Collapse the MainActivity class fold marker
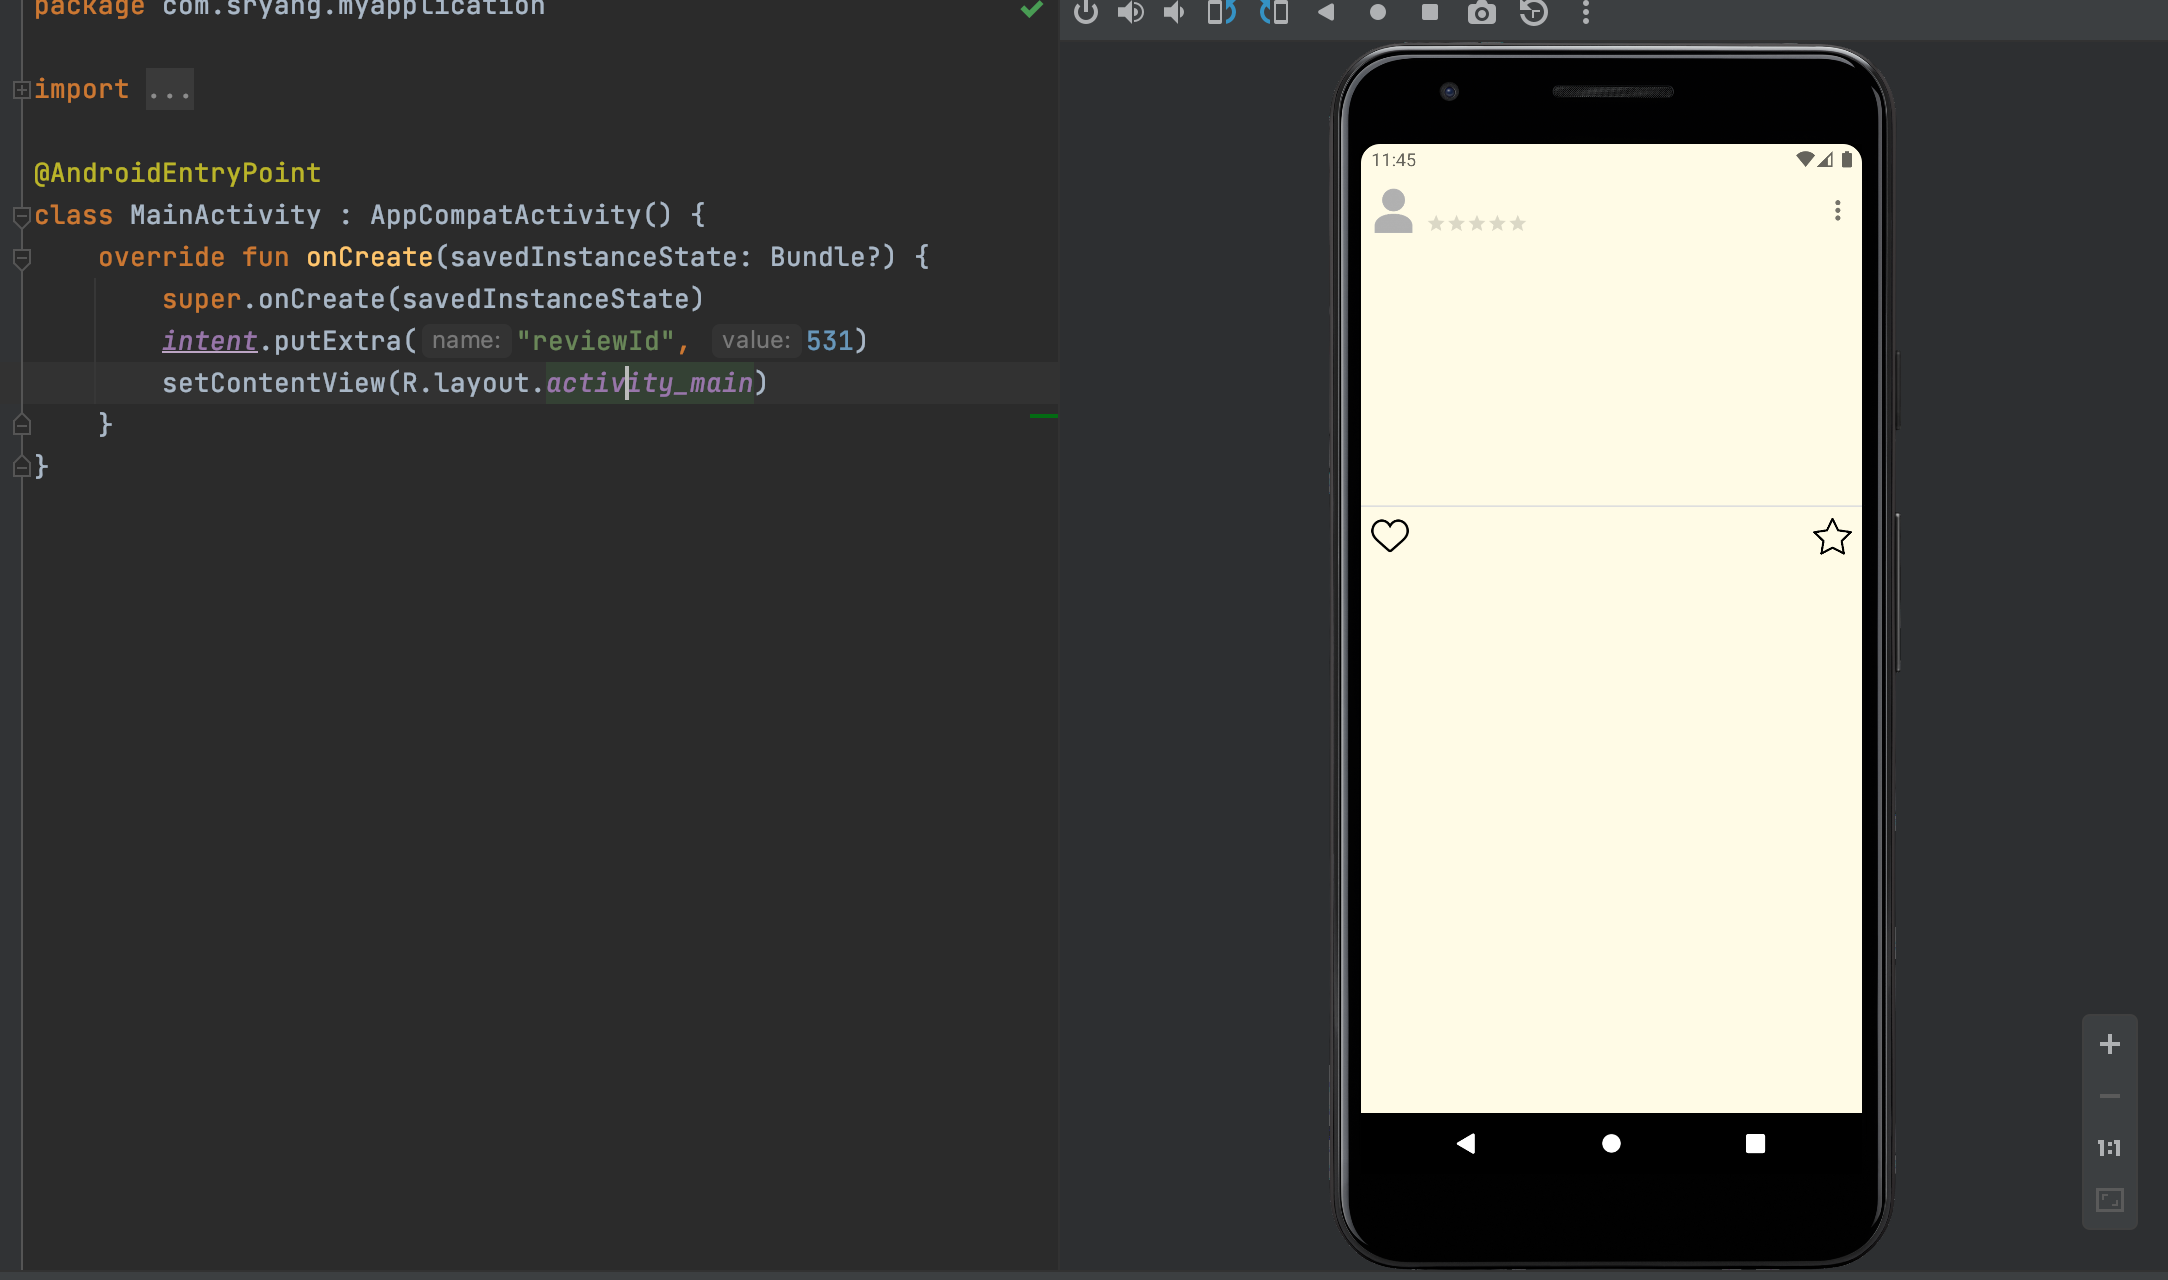Screen dimensions: 2168x1280 (x=21, y=215)
